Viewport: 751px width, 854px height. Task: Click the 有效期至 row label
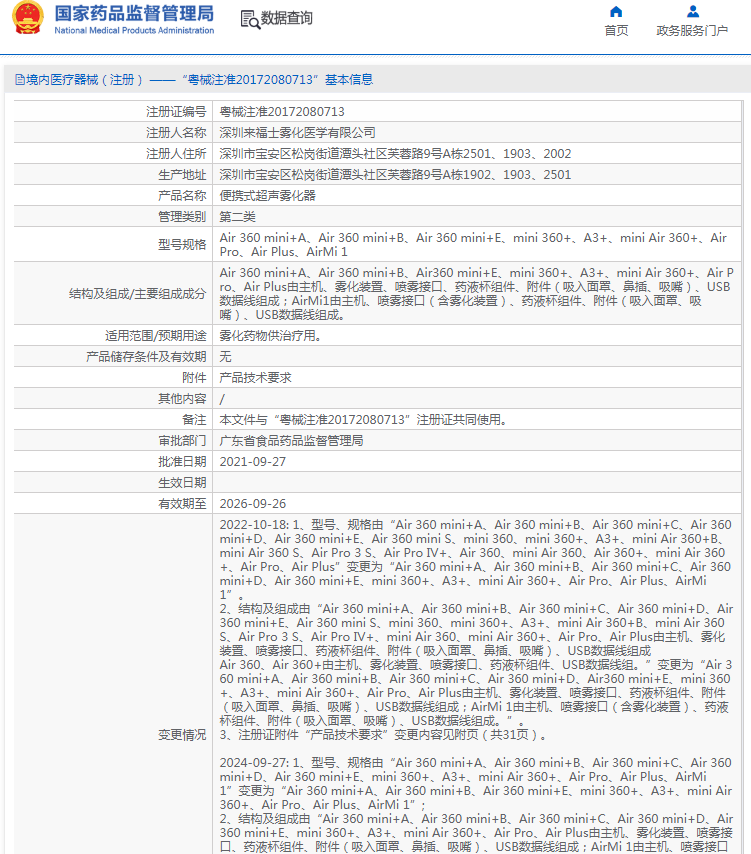click(x=182, y=504)
